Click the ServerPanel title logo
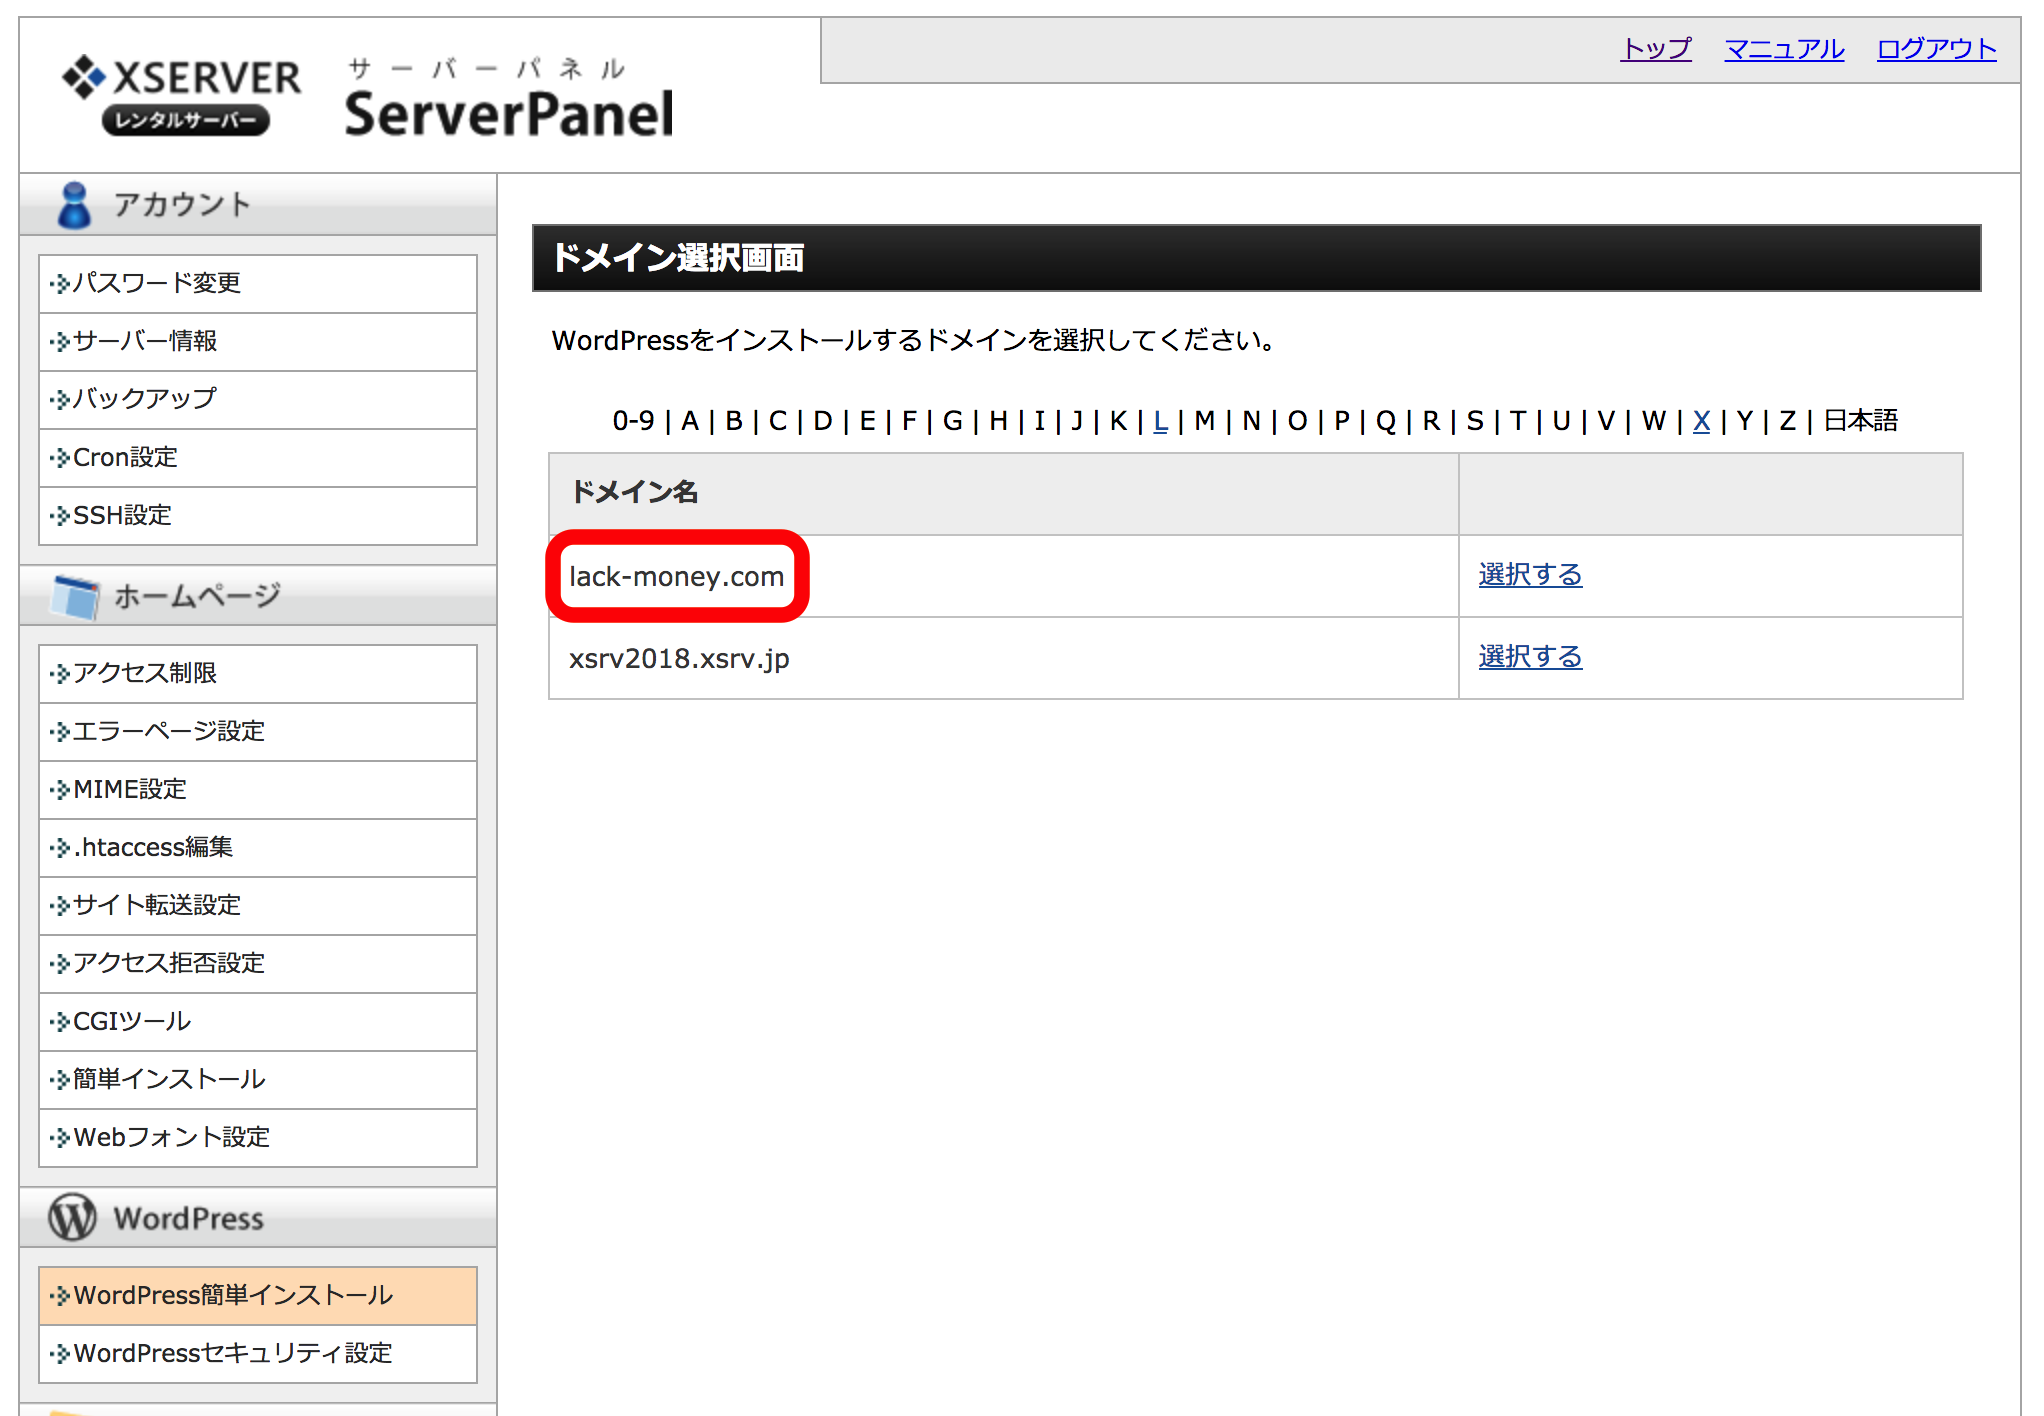Viewport: 2044px width, 1416px height. point(509,97)
